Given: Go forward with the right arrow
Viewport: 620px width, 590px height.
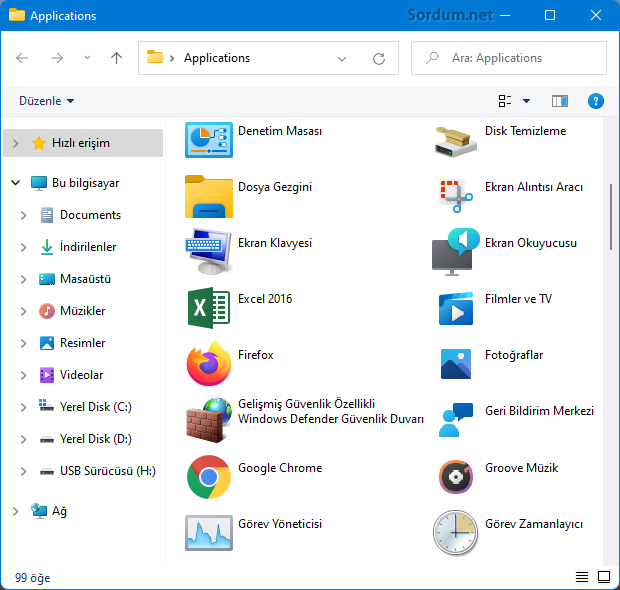Looking at the screenshot, I should point(57,58).
